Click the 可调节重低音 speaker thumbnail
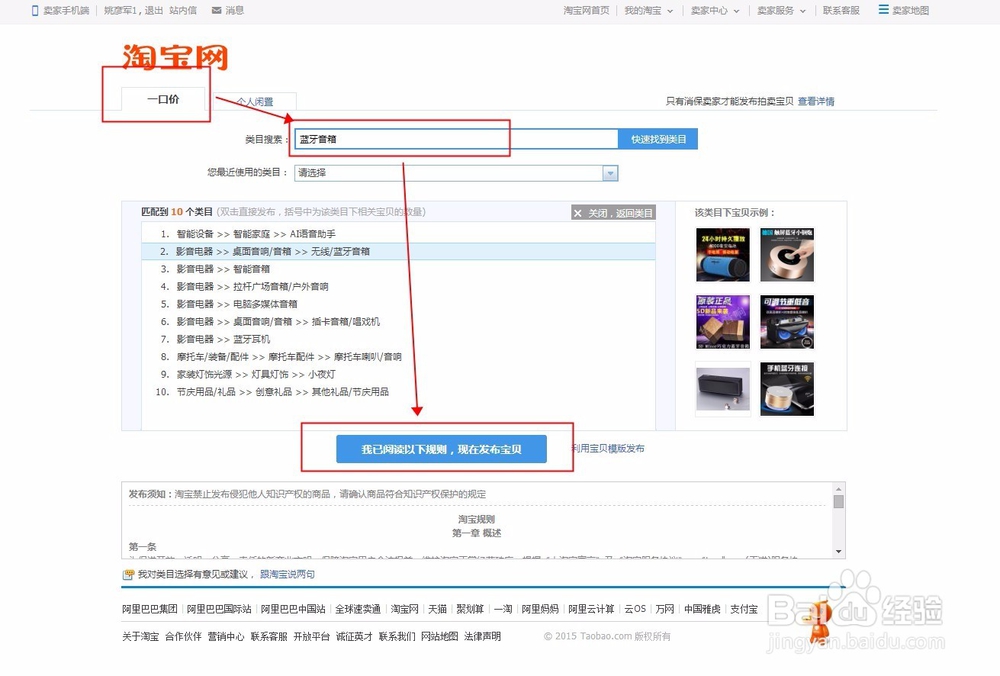1000x676 pixels. coord(787,321)
